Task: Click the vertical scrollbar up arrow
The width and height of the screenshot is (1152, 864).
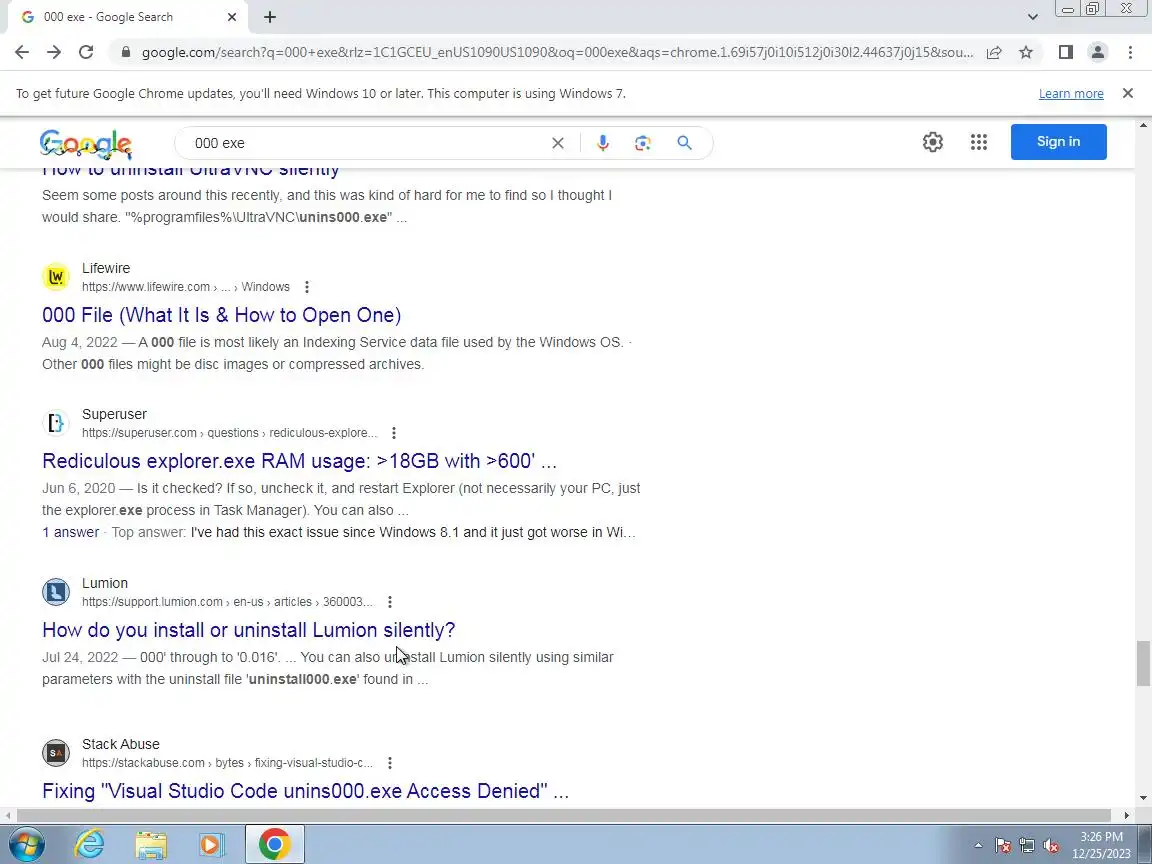Action: 1143,126
